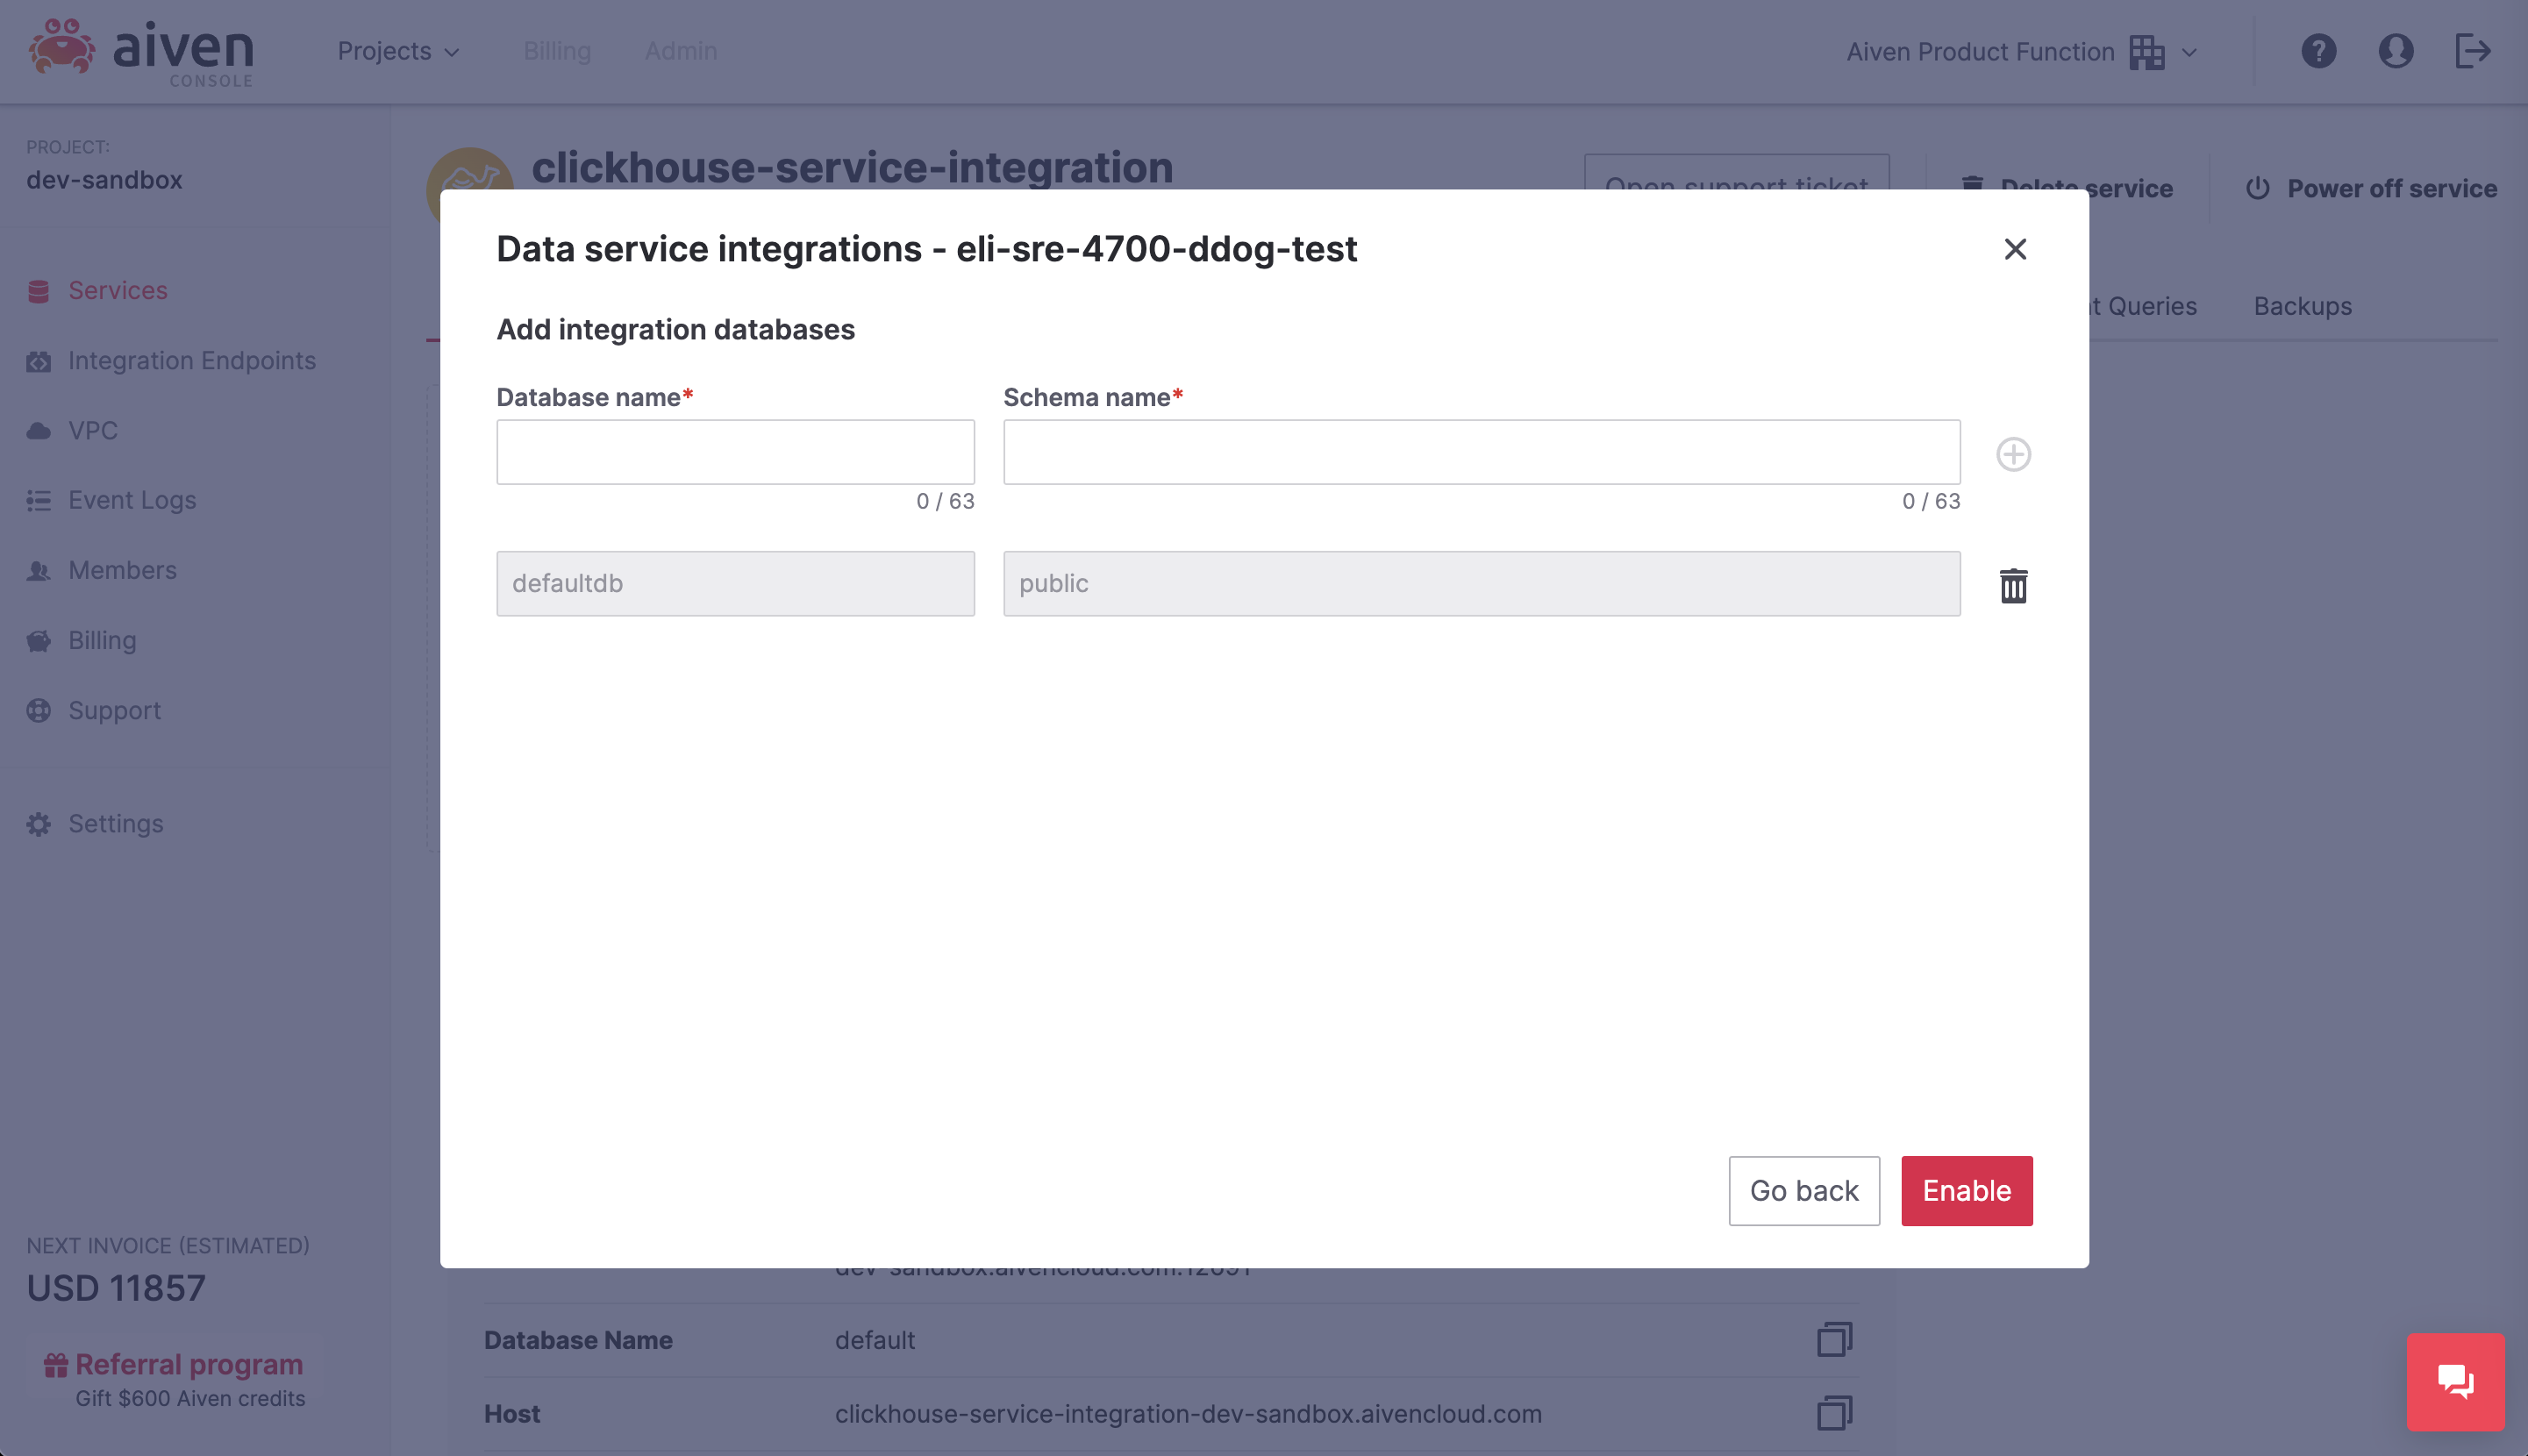Image resolution: width=2528 pixels, height=1456 pixels.
Task: Click the Billing piggy bank icon
Action: (38, 641)
